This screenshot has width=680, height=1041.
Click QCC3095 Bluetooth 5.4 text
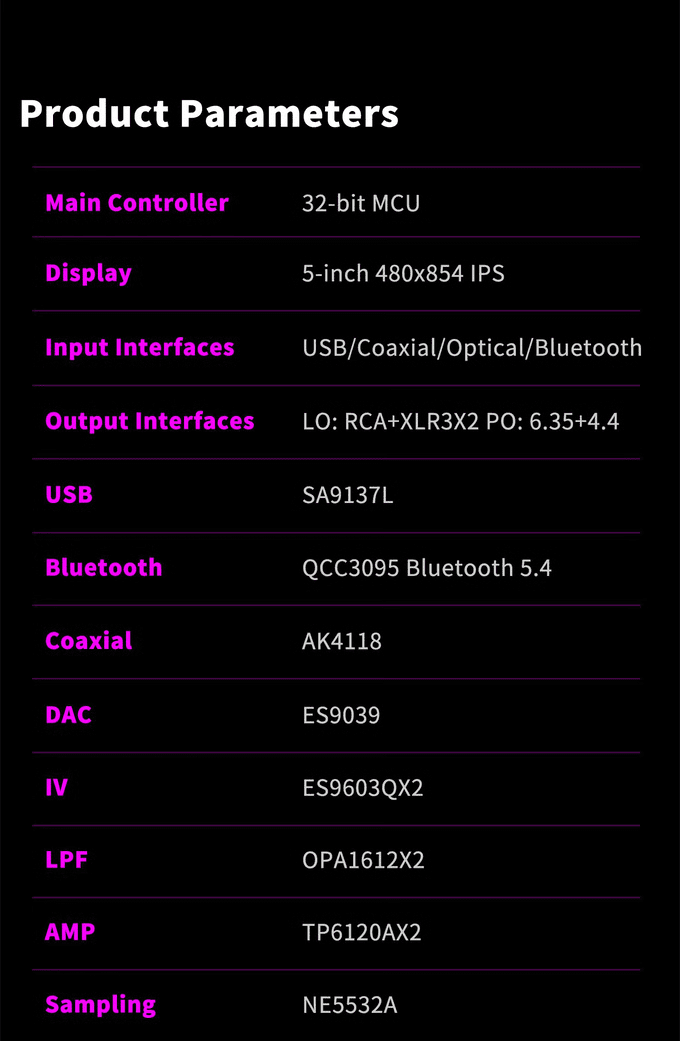[426, 568]
